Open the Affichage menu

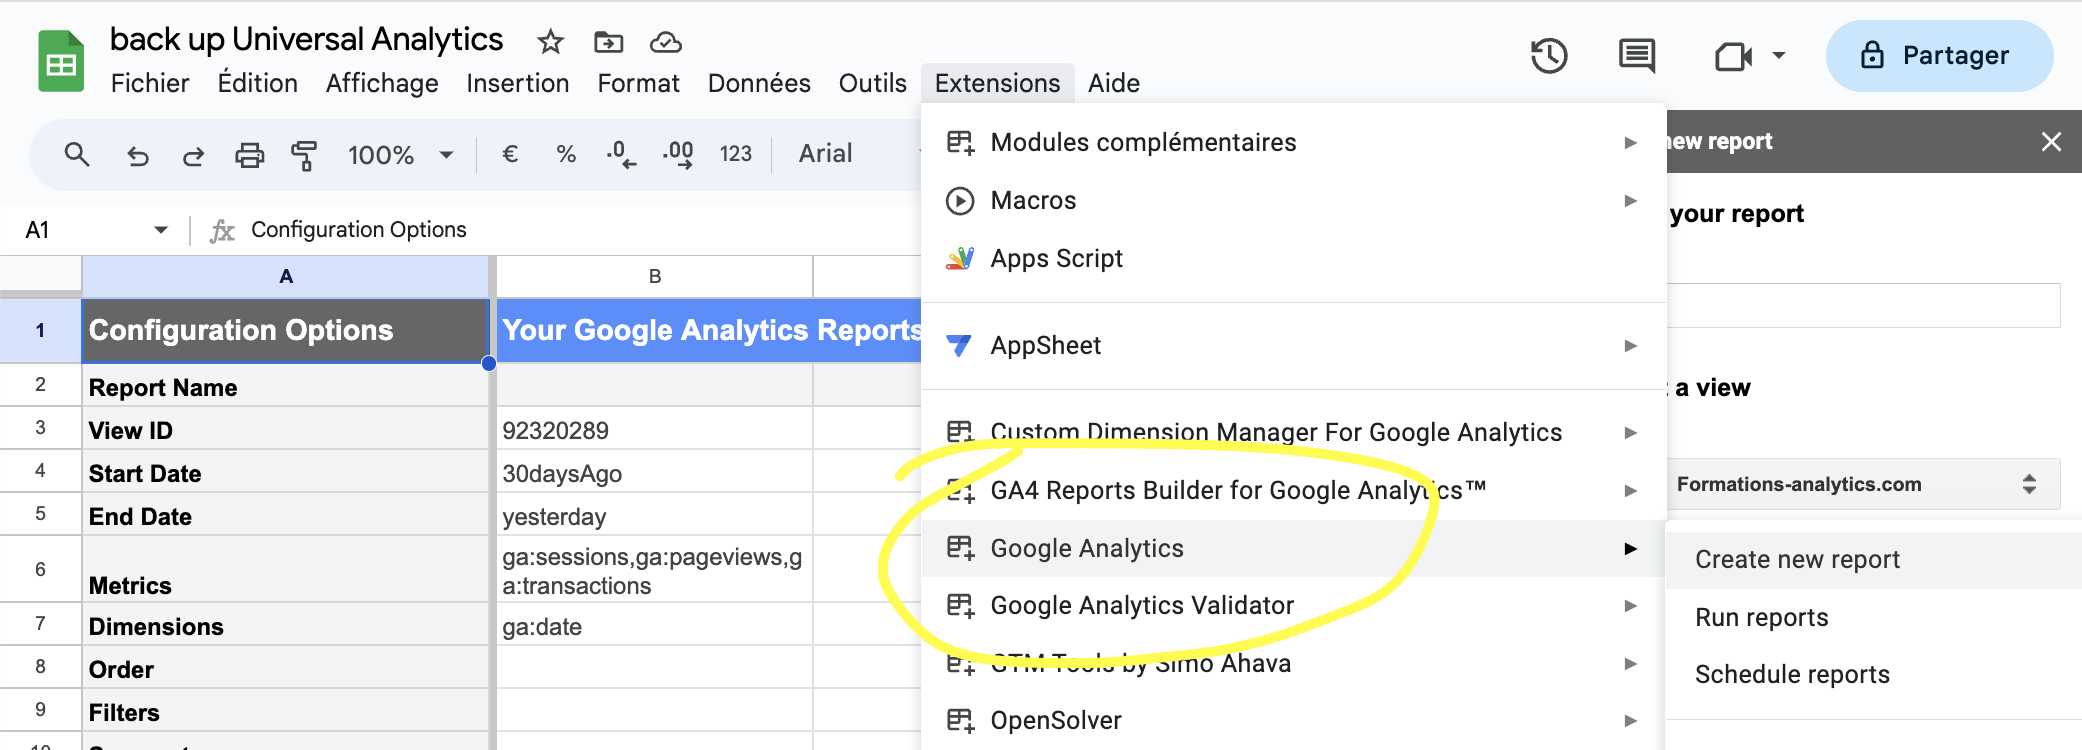[382, 83]
